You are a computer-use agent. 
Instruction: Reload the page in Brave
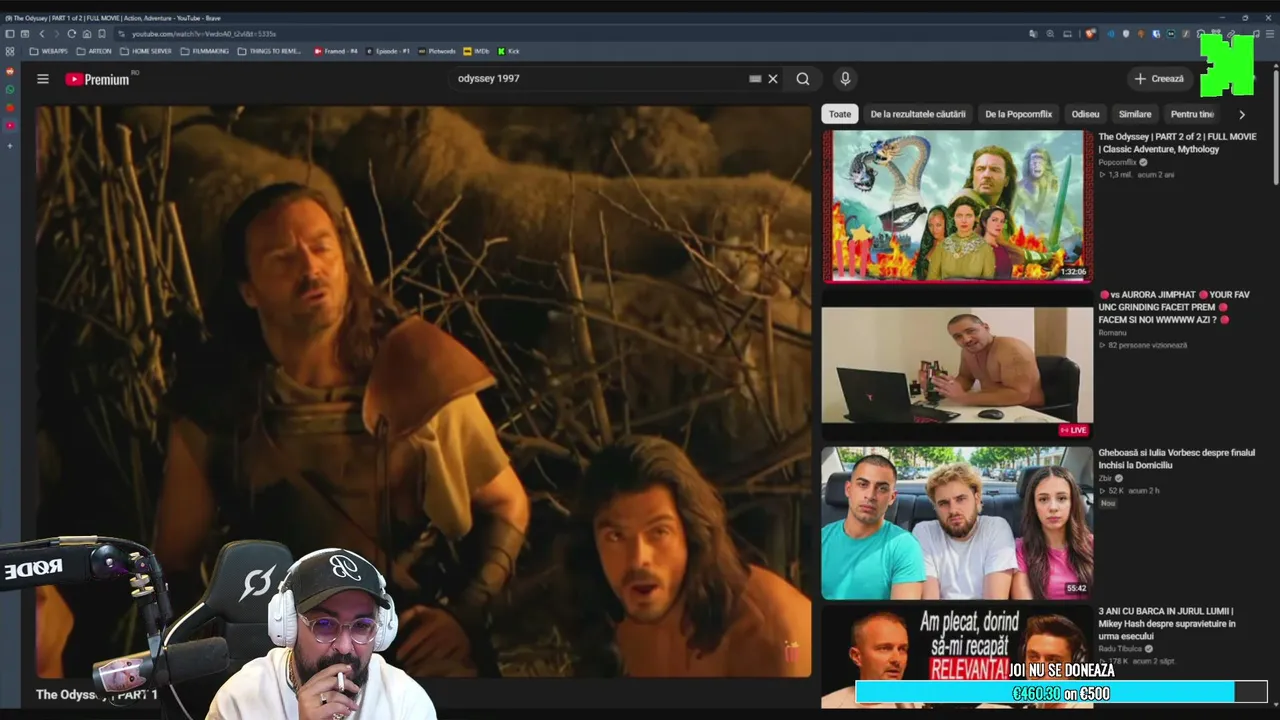[71, 34]
